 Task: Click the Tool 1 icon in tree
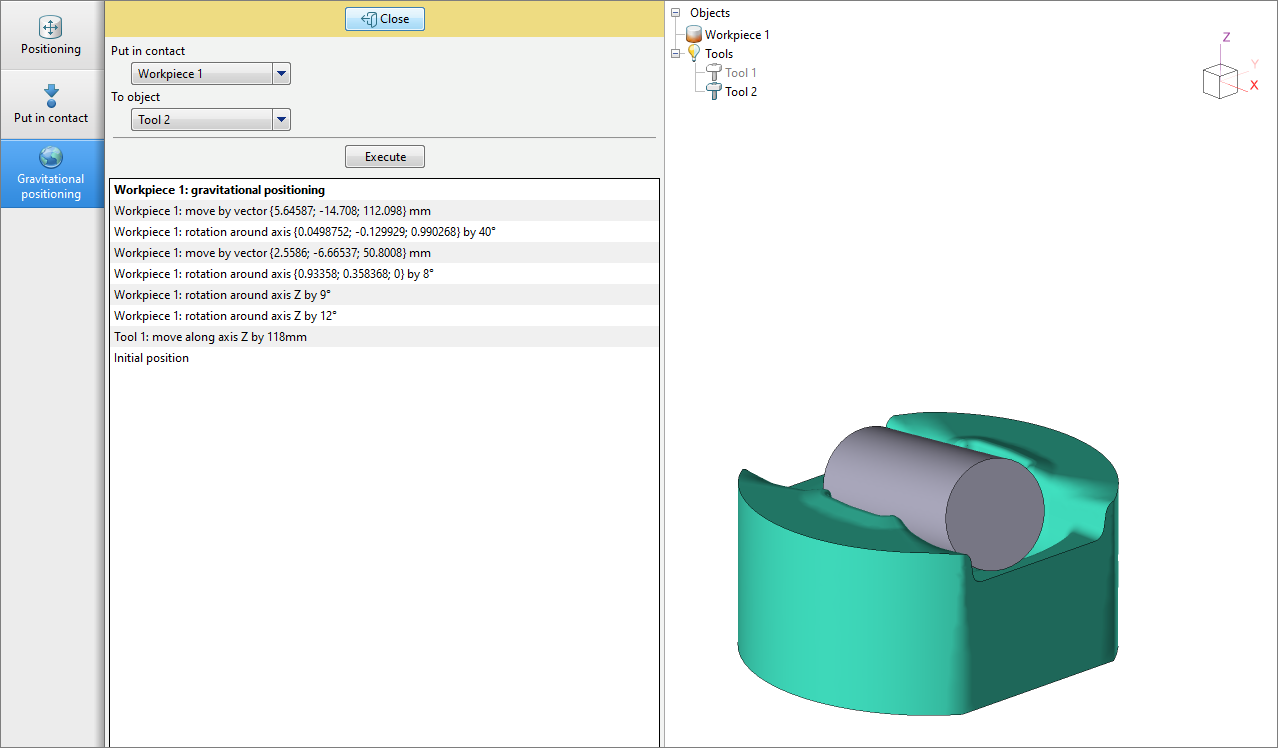(x=714, y=73)
